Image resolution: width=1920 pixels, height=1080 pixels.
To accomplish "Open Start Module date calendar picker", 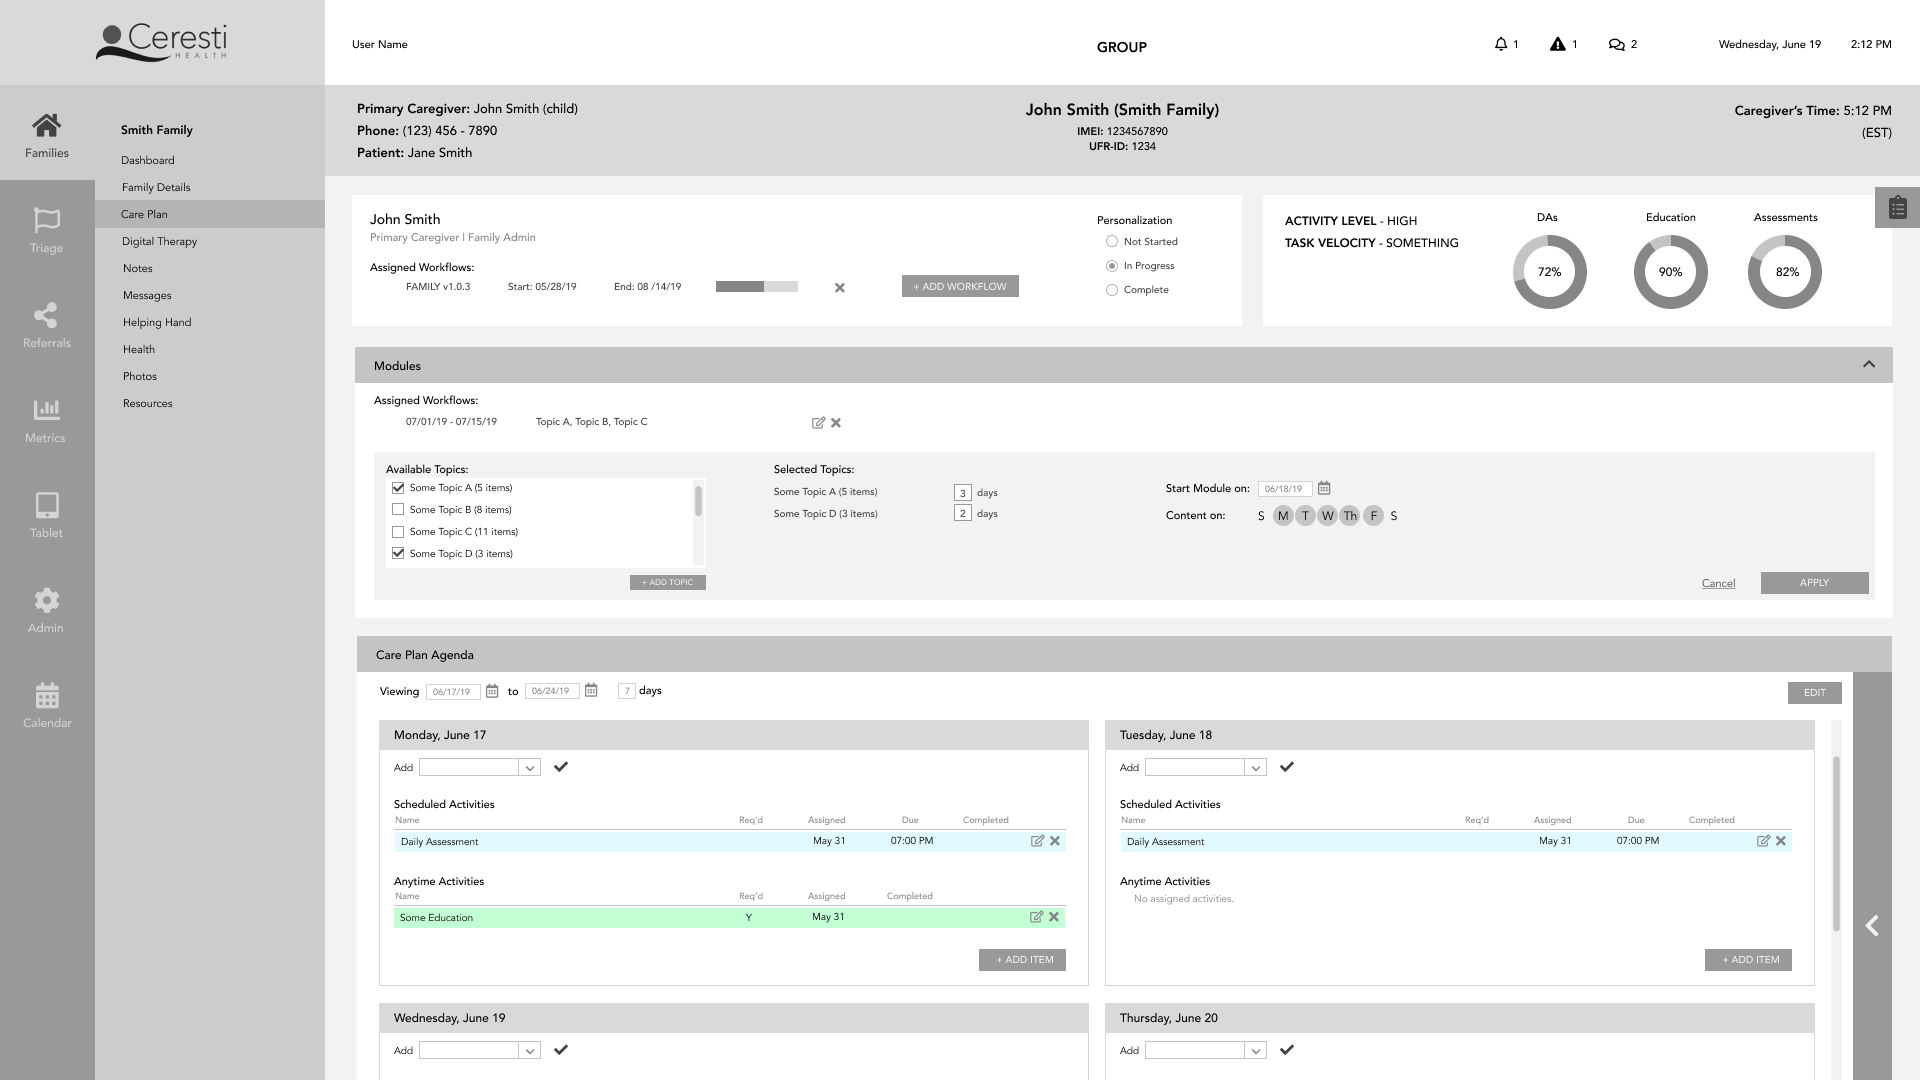I will tap(1324, 488).
